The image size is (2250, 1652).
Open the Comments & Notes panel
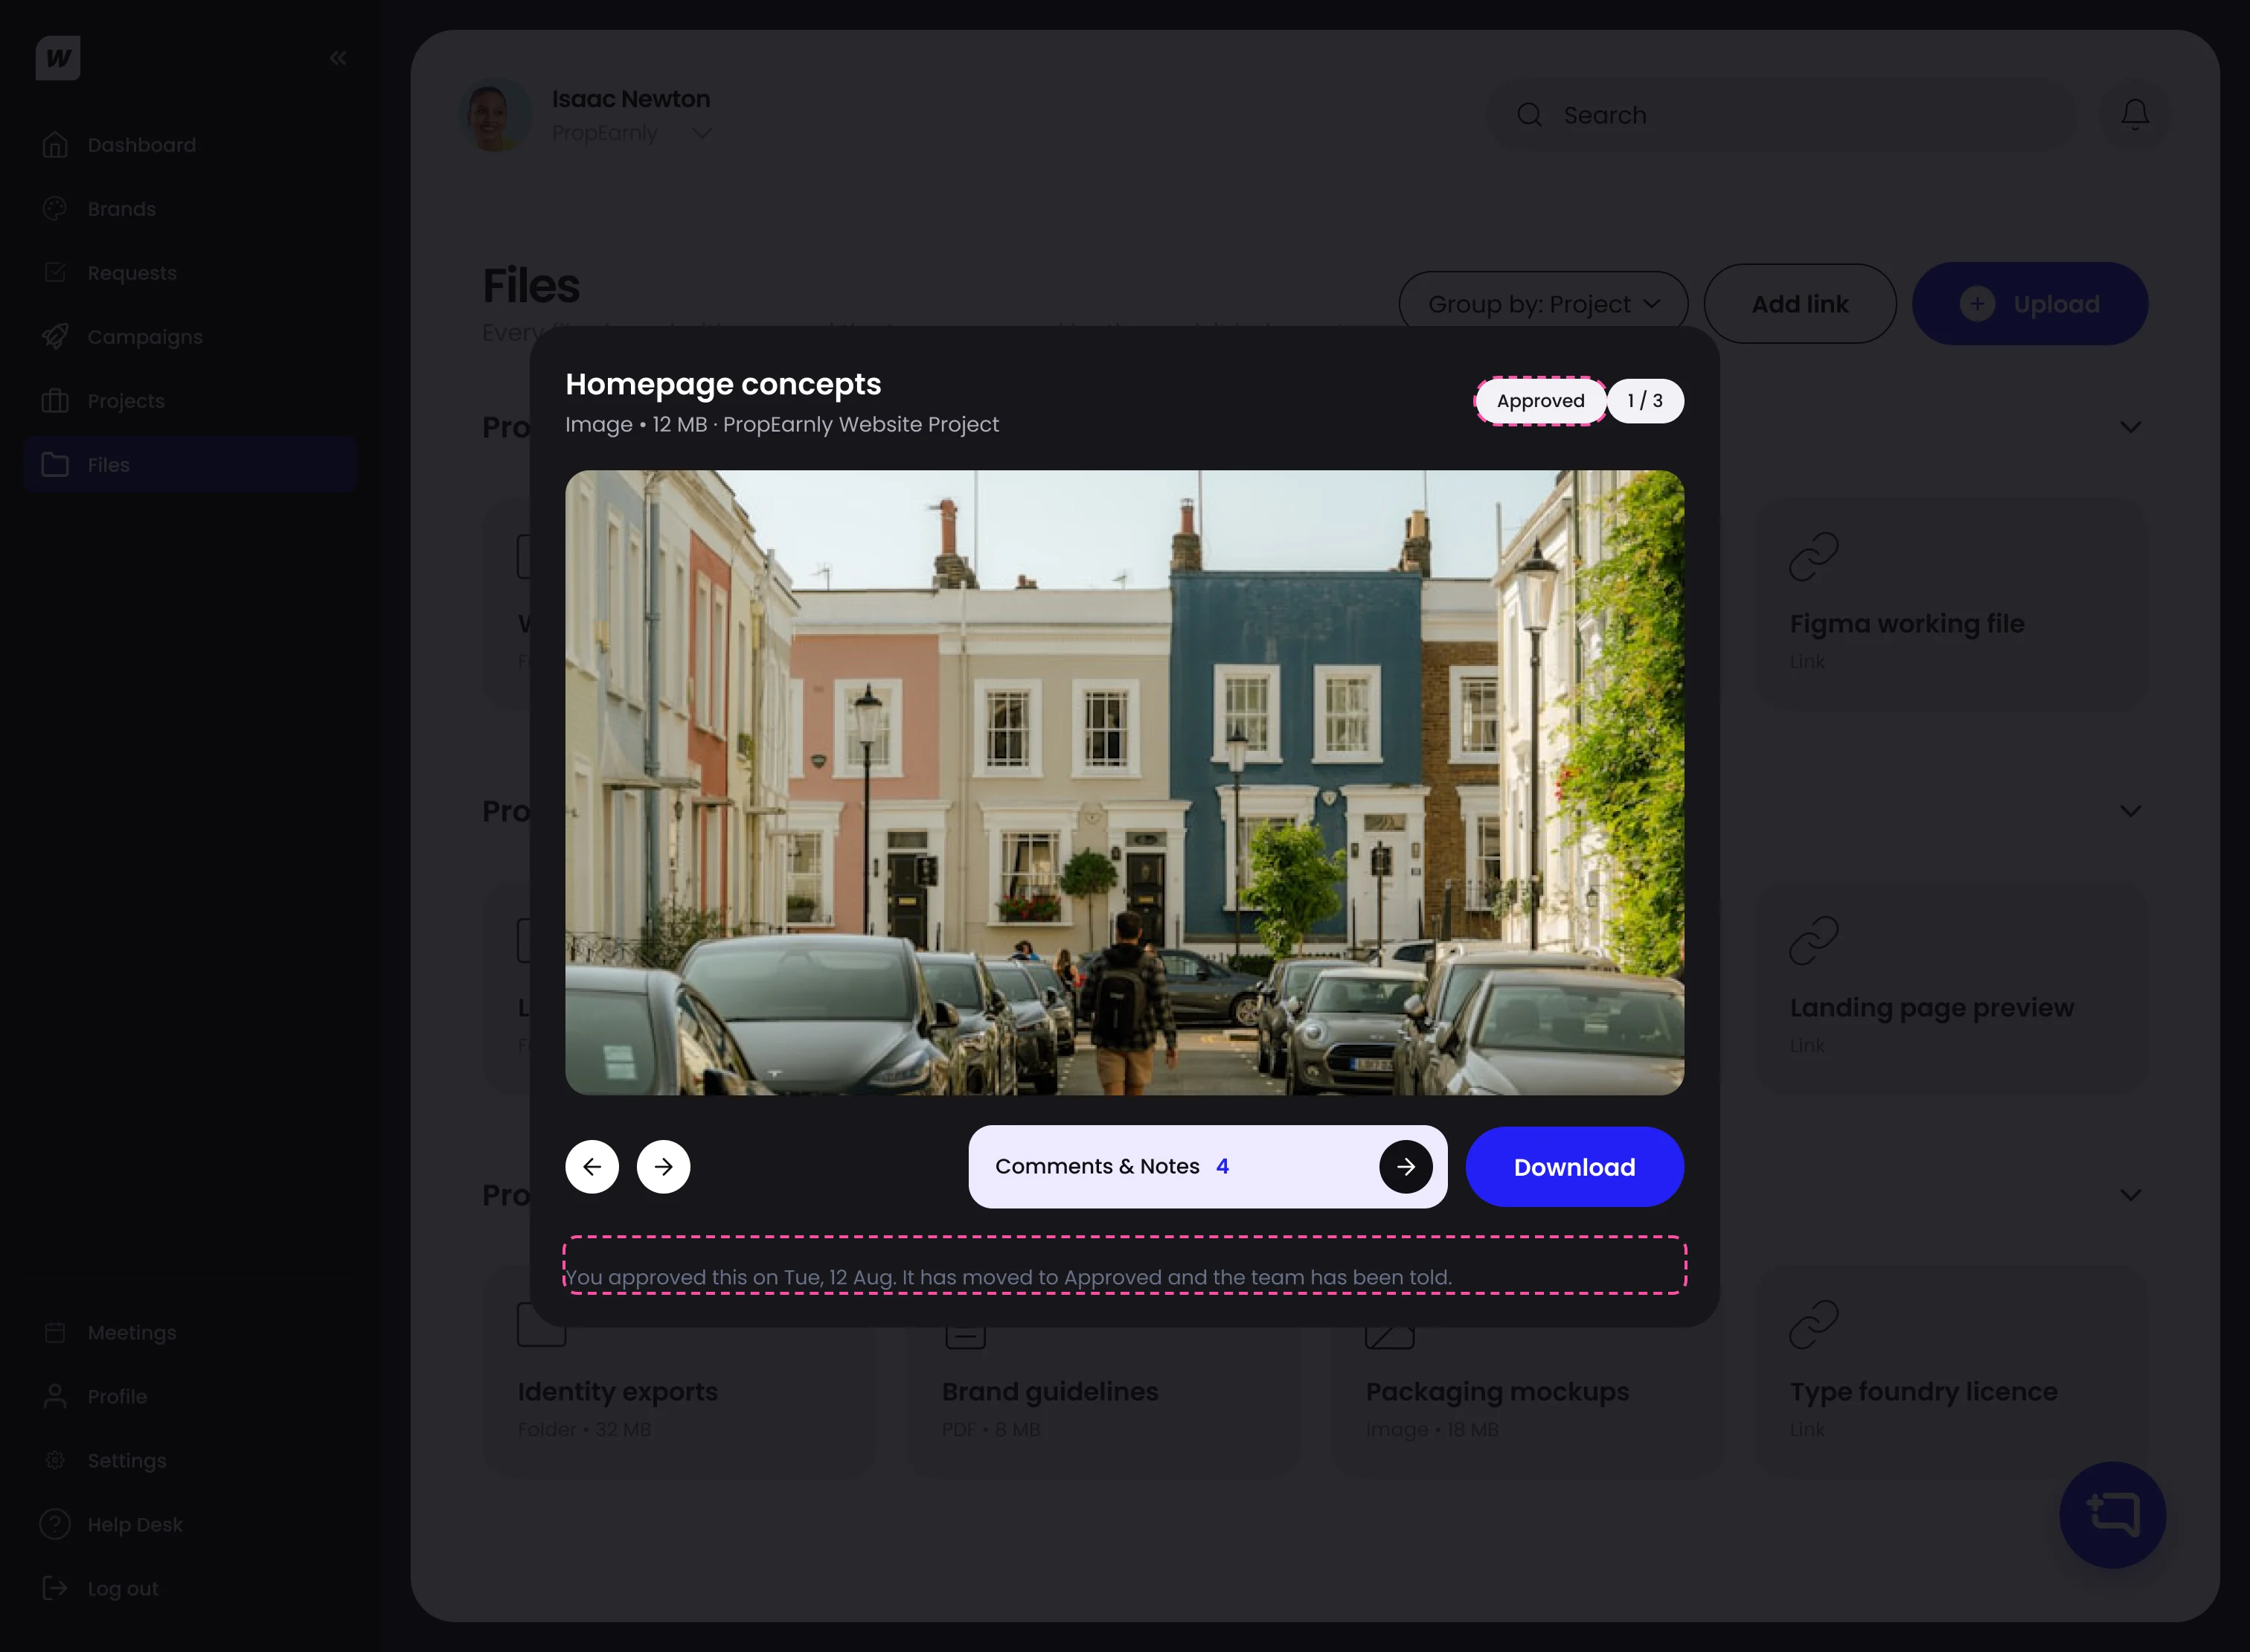click(1208, 1167)
